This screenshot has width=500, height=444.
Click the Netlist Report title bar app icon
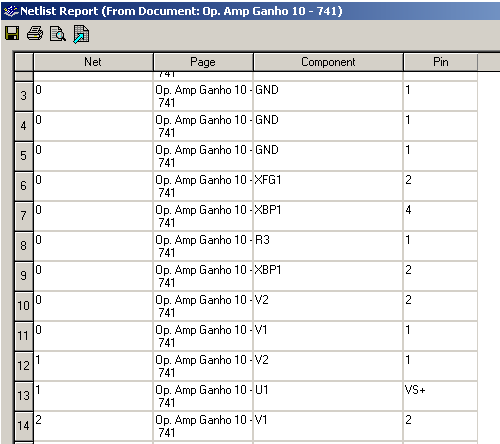coord(11,11)
